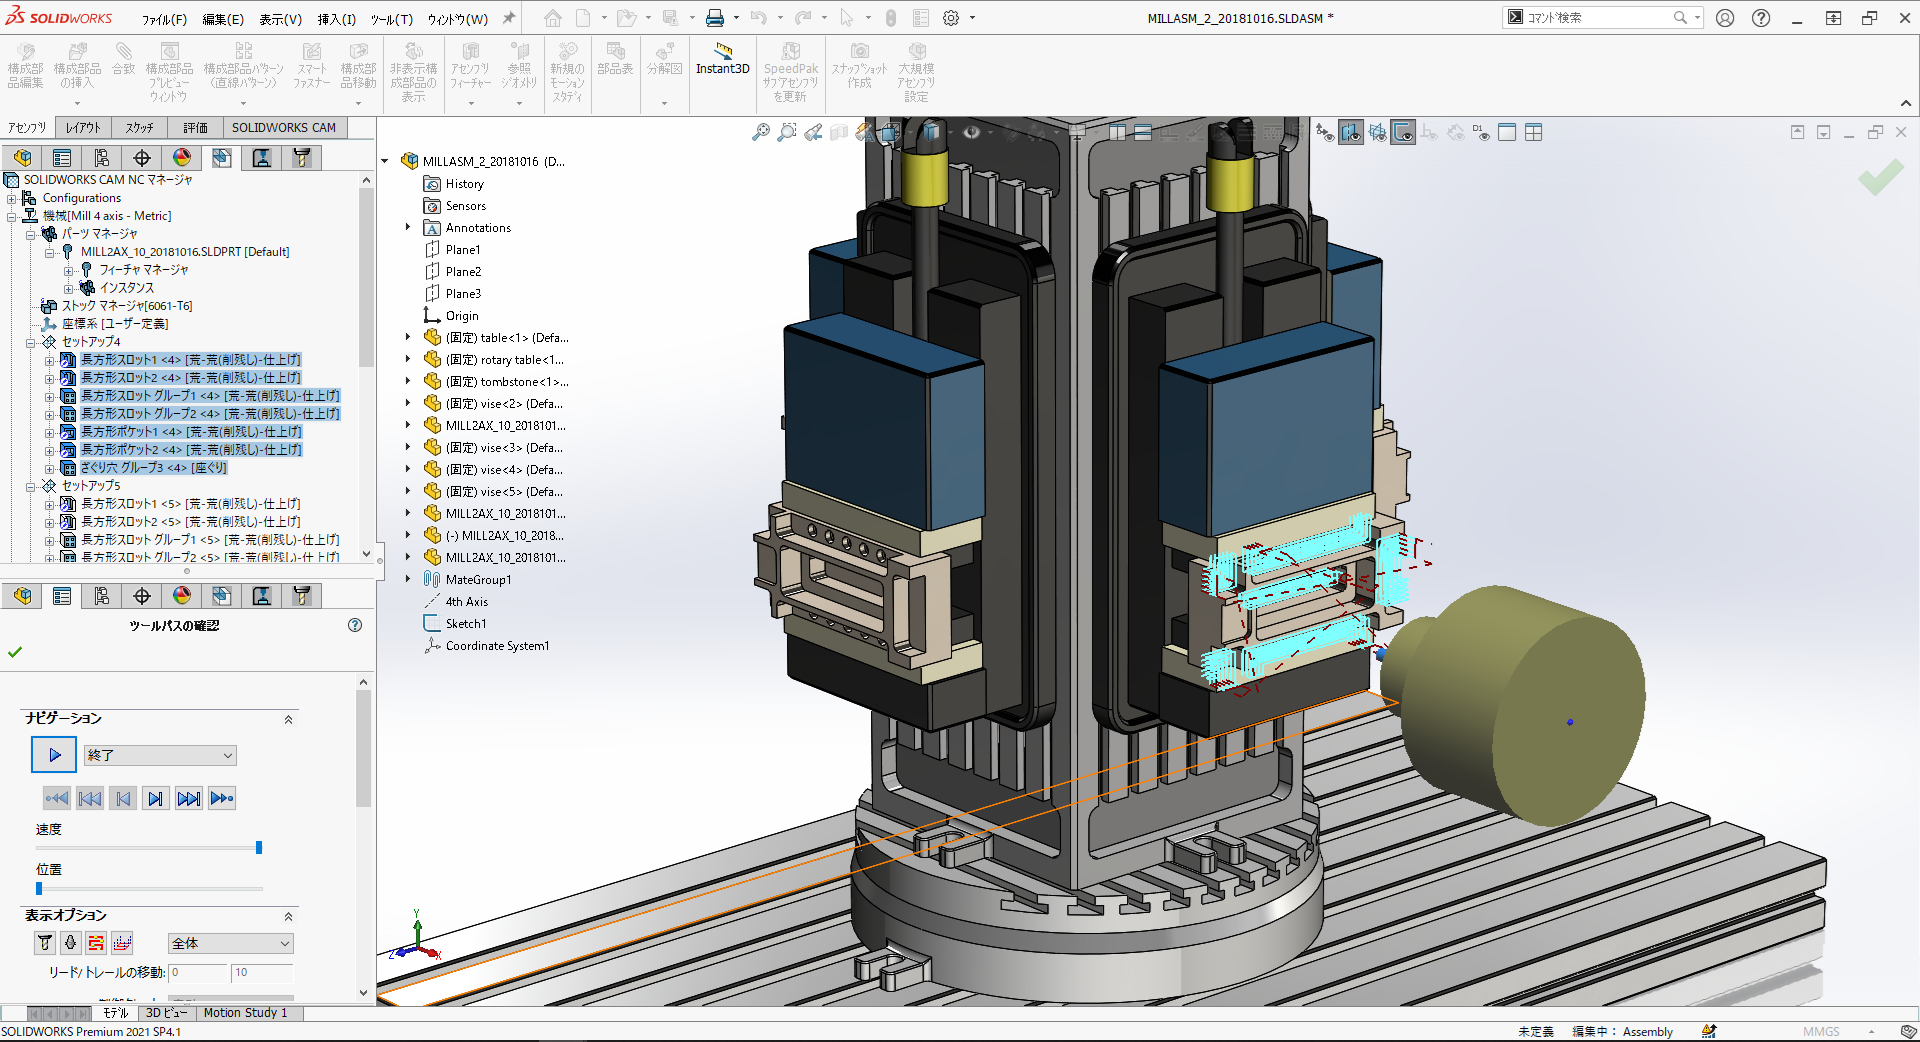This screenshot has height=1042, width=1920.
Task: Expand the MateGroup1 tree item
Action: pyautogui.click(x=408, y=579)
